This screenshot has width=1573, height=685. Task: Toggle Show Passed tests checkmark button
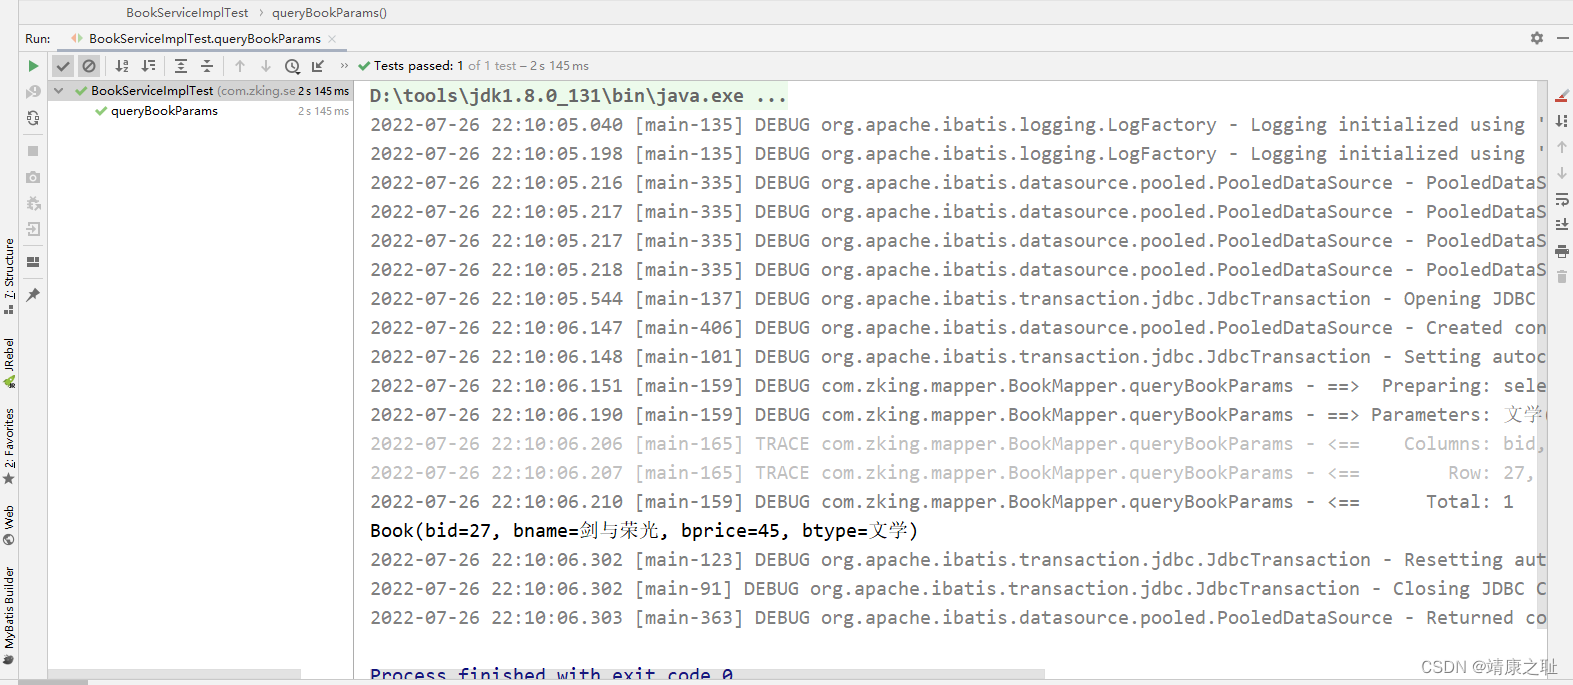[63, 66]
